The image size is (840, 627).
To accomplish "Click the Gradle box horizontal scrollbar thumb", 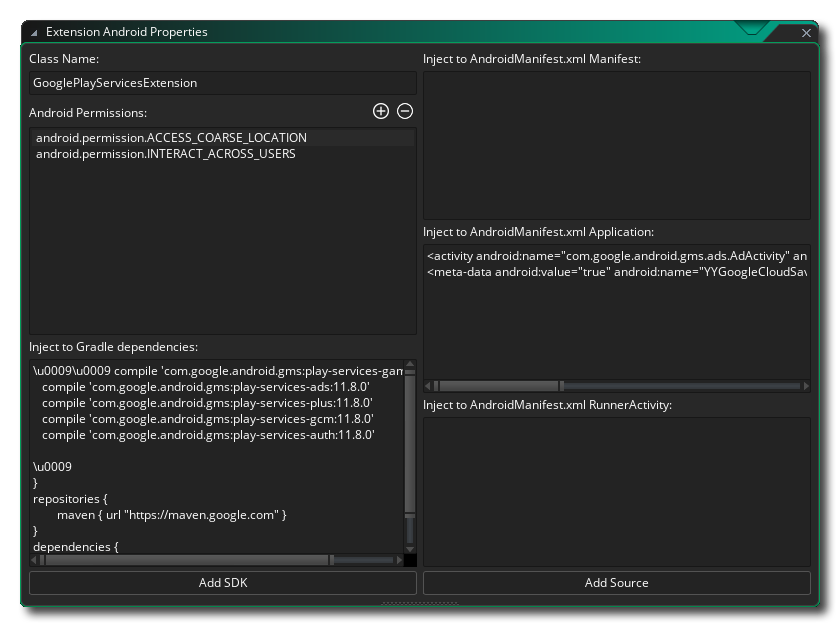I will click(187, 560).
